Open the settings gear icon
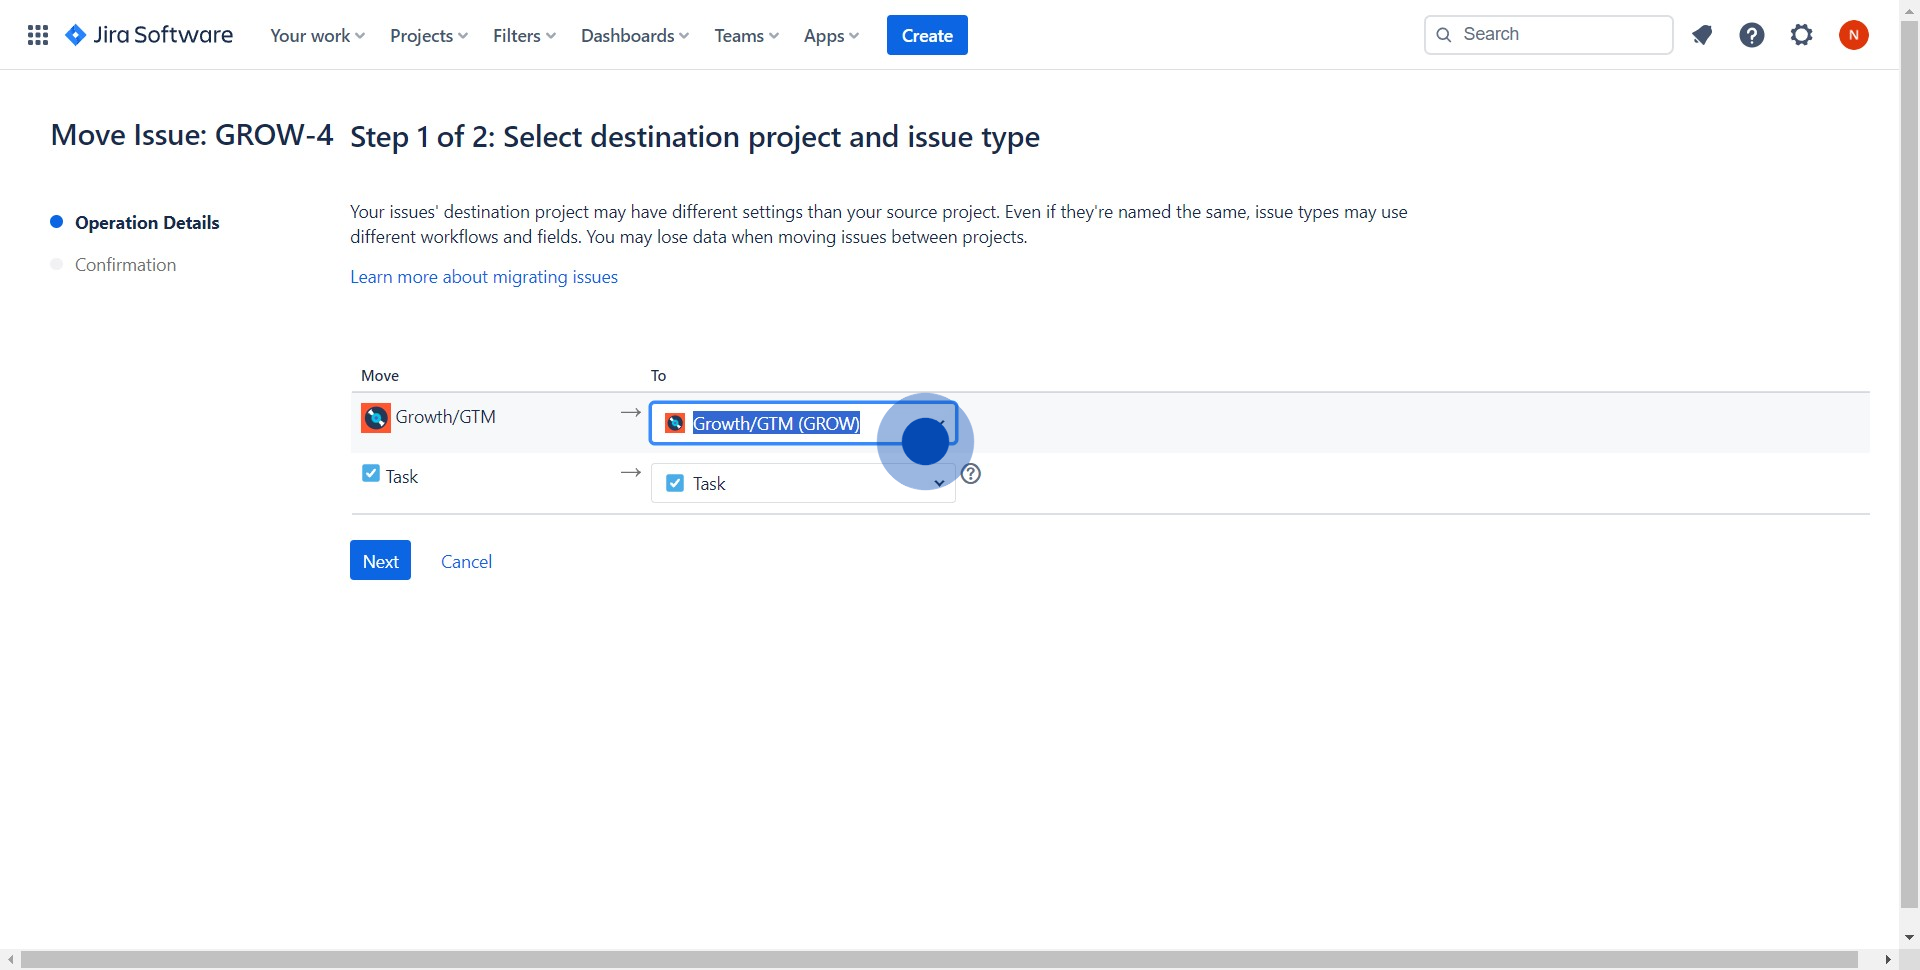Image resolution: width=1920 pixels, height=970 pixels. pos(1802,35)
